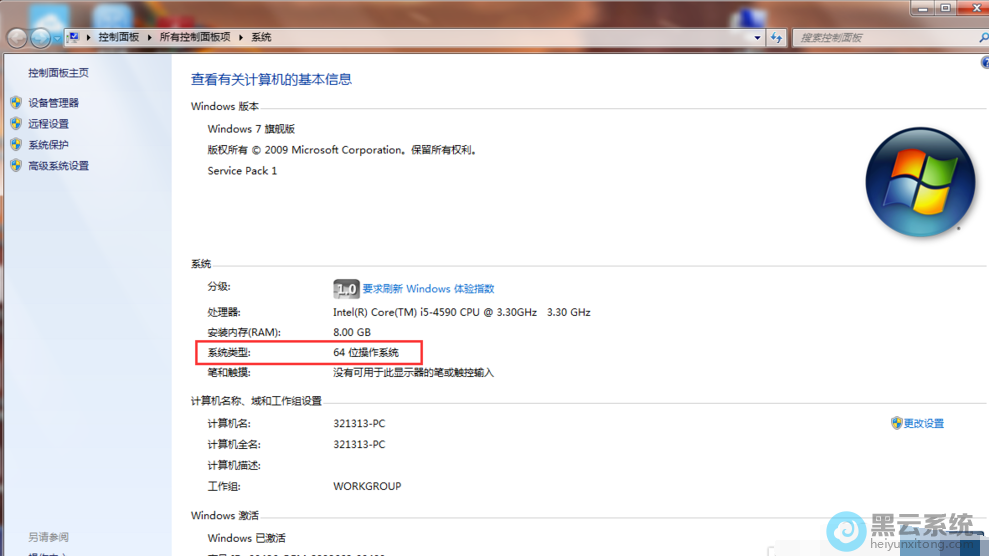The image size is (989, 556).
Task: Click the shield icon next to 高级系统设置
Action: (16, 165)
